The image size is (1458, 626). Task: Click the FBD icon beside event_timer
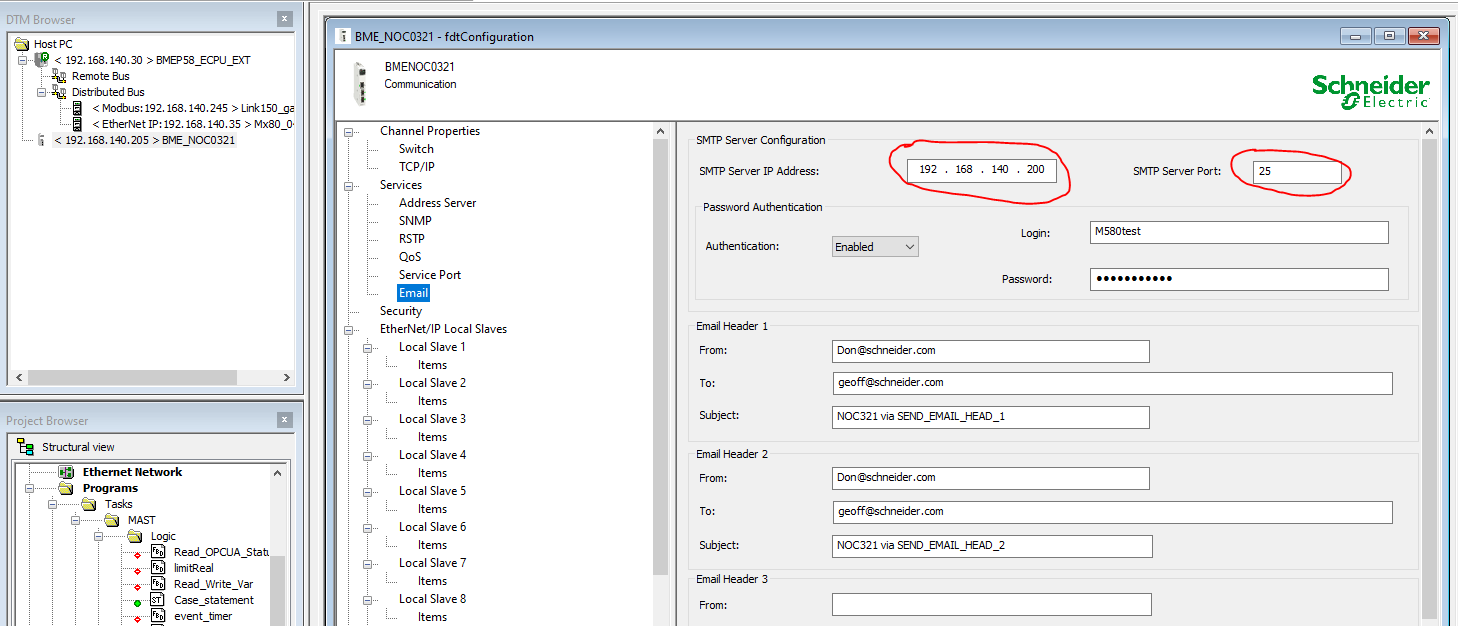[x=158, y=616]
